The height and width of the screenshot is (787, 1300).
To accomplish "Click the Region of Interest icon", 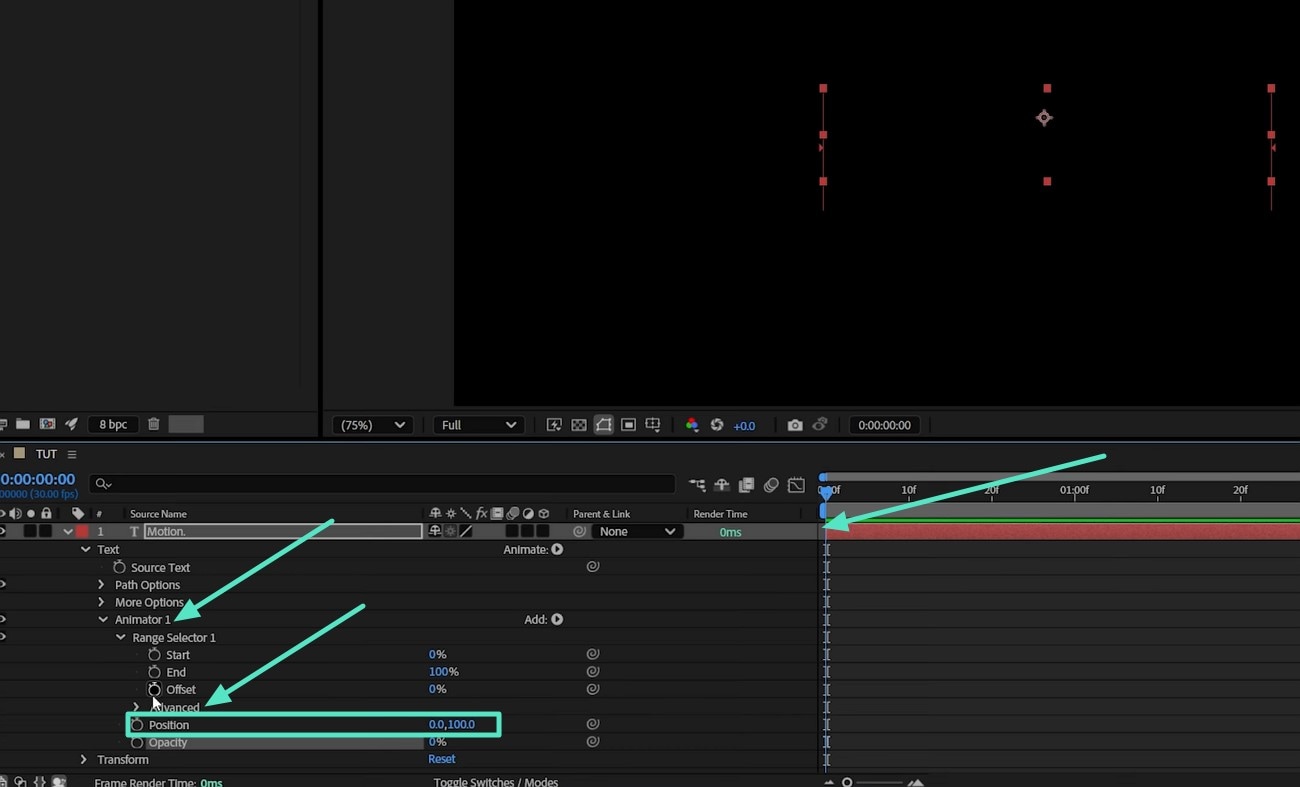I will (628, 425).
